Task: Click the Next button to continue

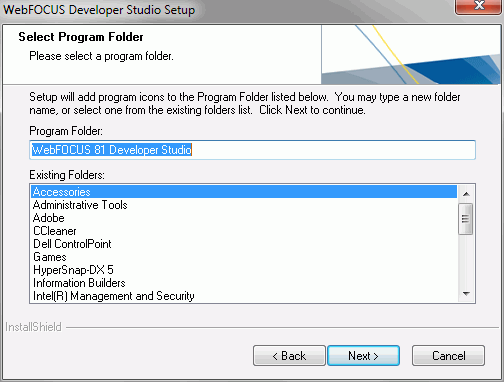Action: [363, 356]
